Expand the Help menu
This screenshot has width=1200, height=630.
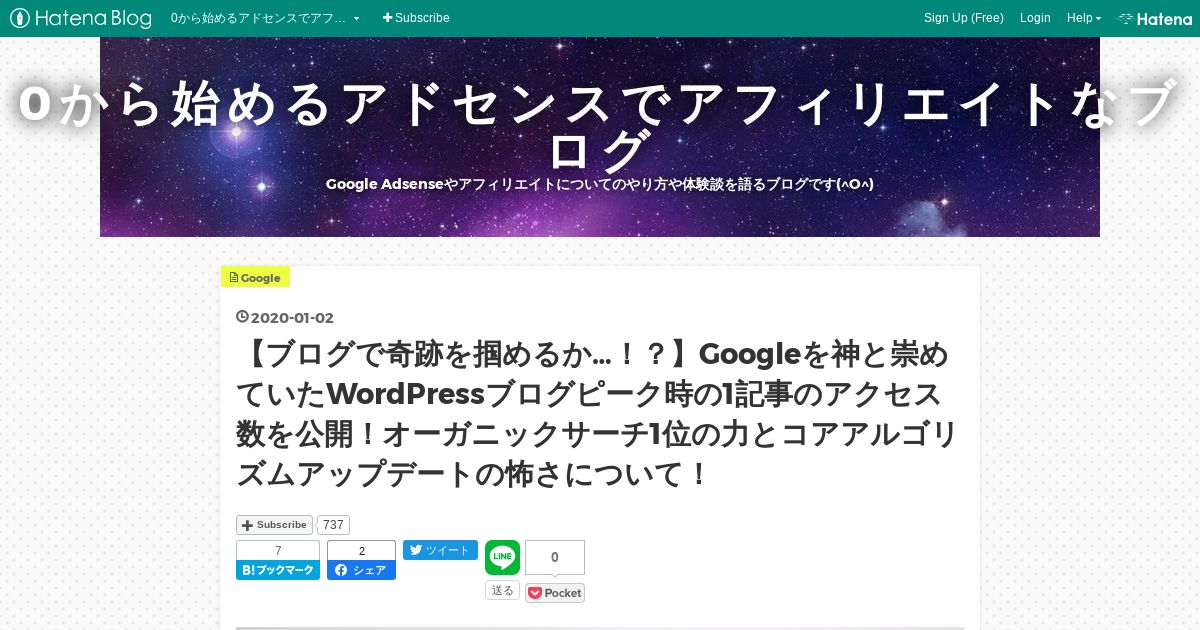1084,18
